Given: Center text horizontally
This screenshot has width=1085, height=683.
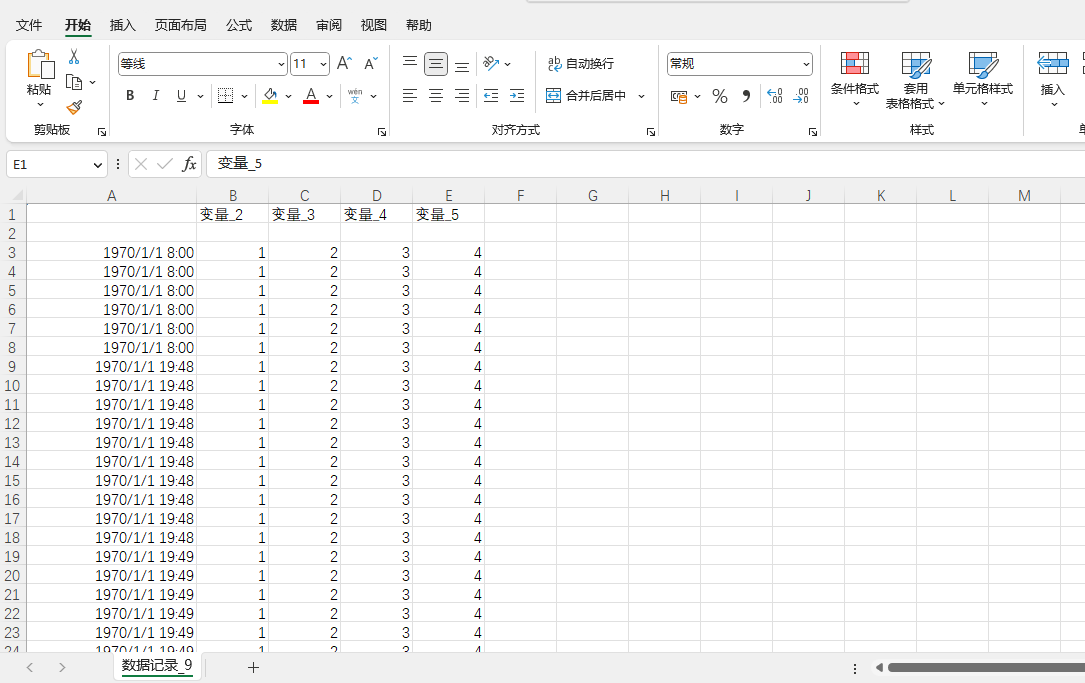Looking at the screenshot, I should 436,95.
